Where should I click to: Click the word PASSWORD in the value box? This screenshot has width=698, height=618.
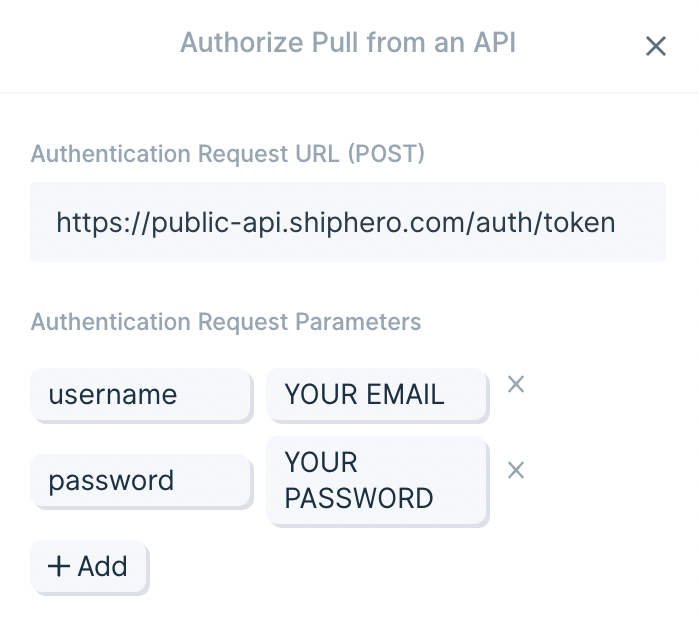coord(359,498)
